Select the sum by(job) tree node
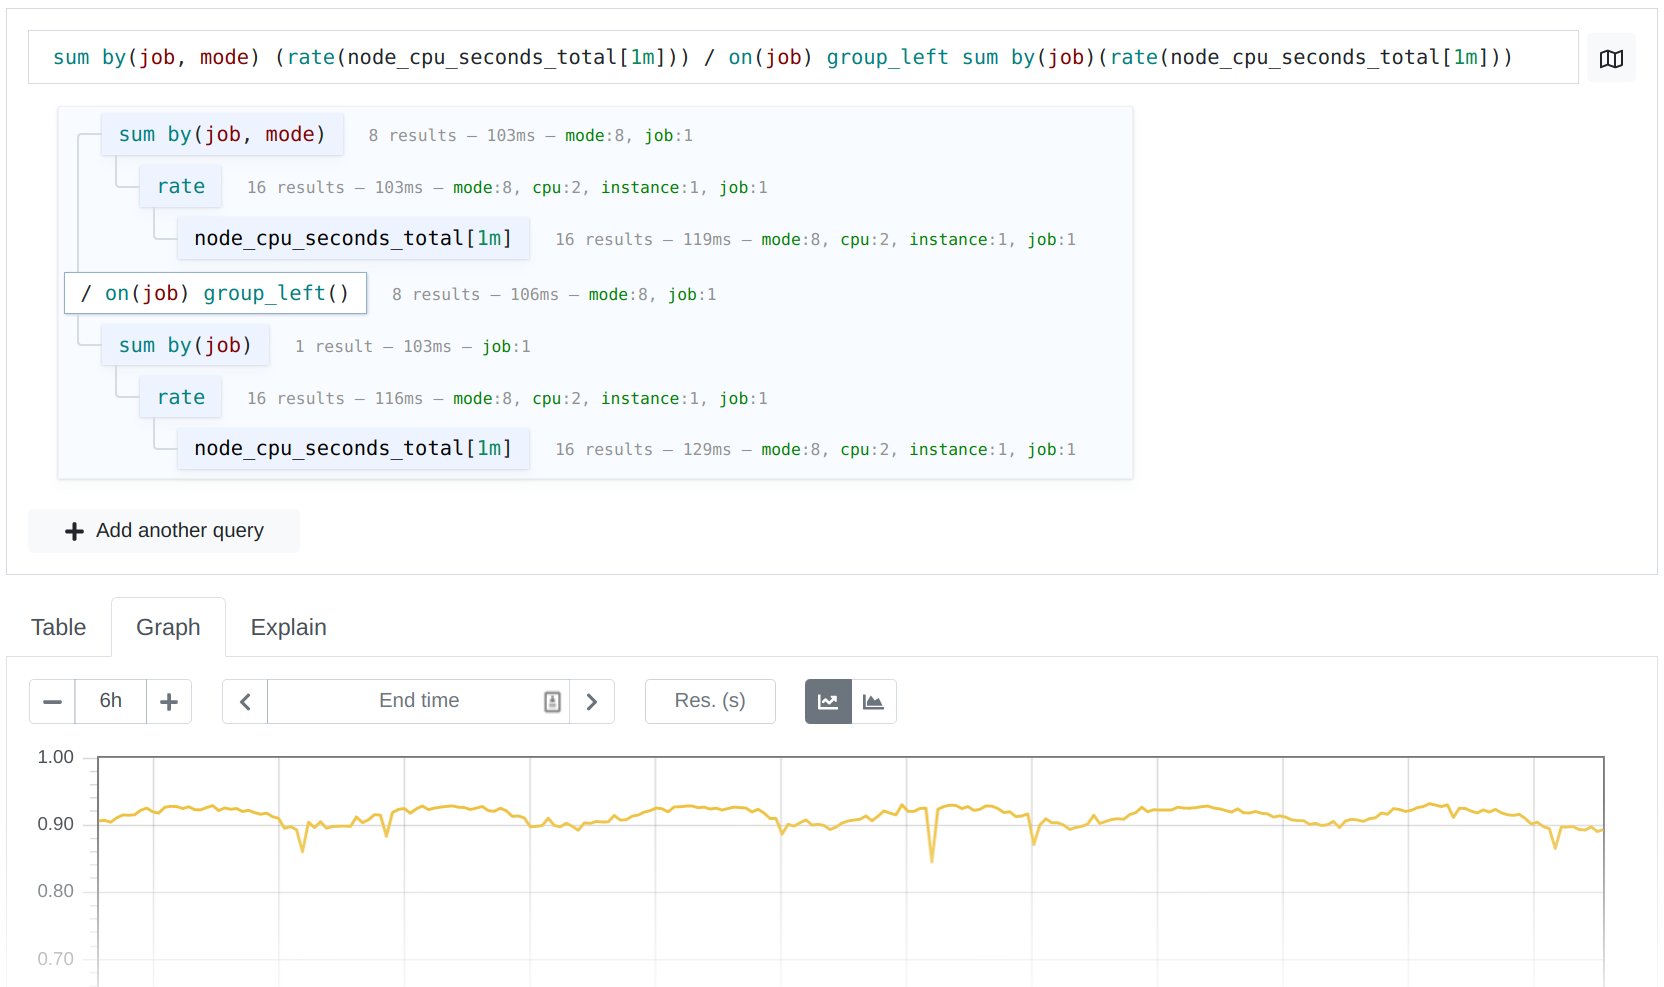Image resolution: width=1664 pixels, height=987 pixels. coord(184,345)
